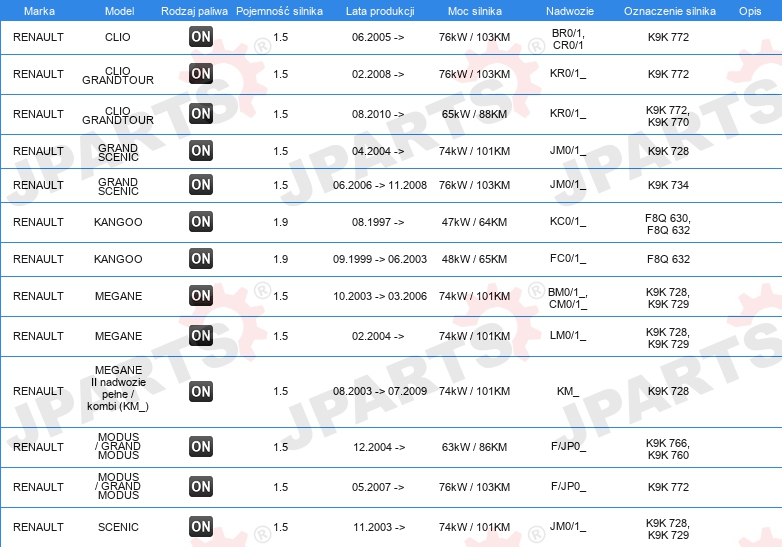This screenshot has width=782, height=547.
Task: Click Oznaczenie silnika column header
Action: tap(670, 11)
